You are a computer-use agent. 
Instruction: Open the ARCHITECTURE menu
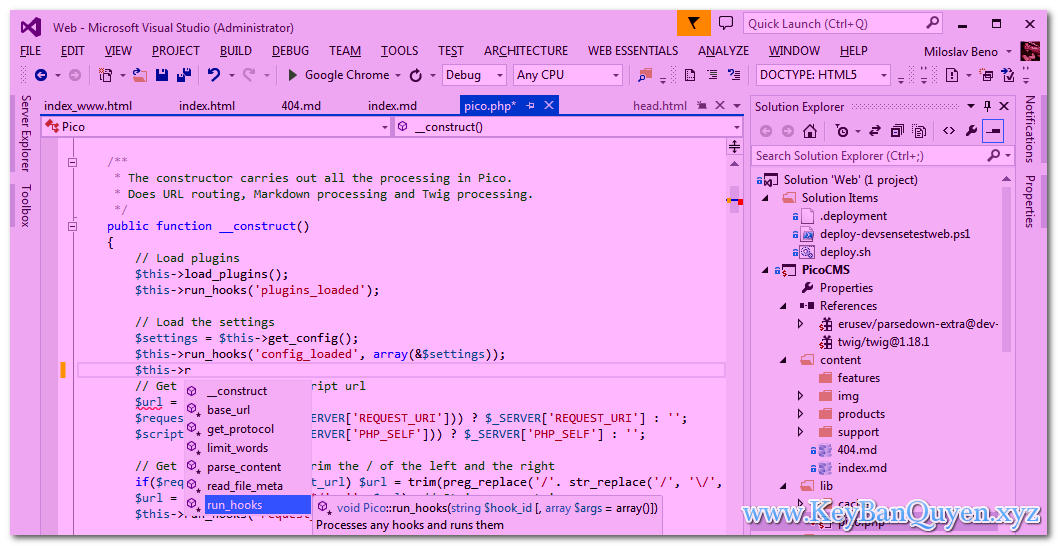pyautogui.click(x=526, y=51)
